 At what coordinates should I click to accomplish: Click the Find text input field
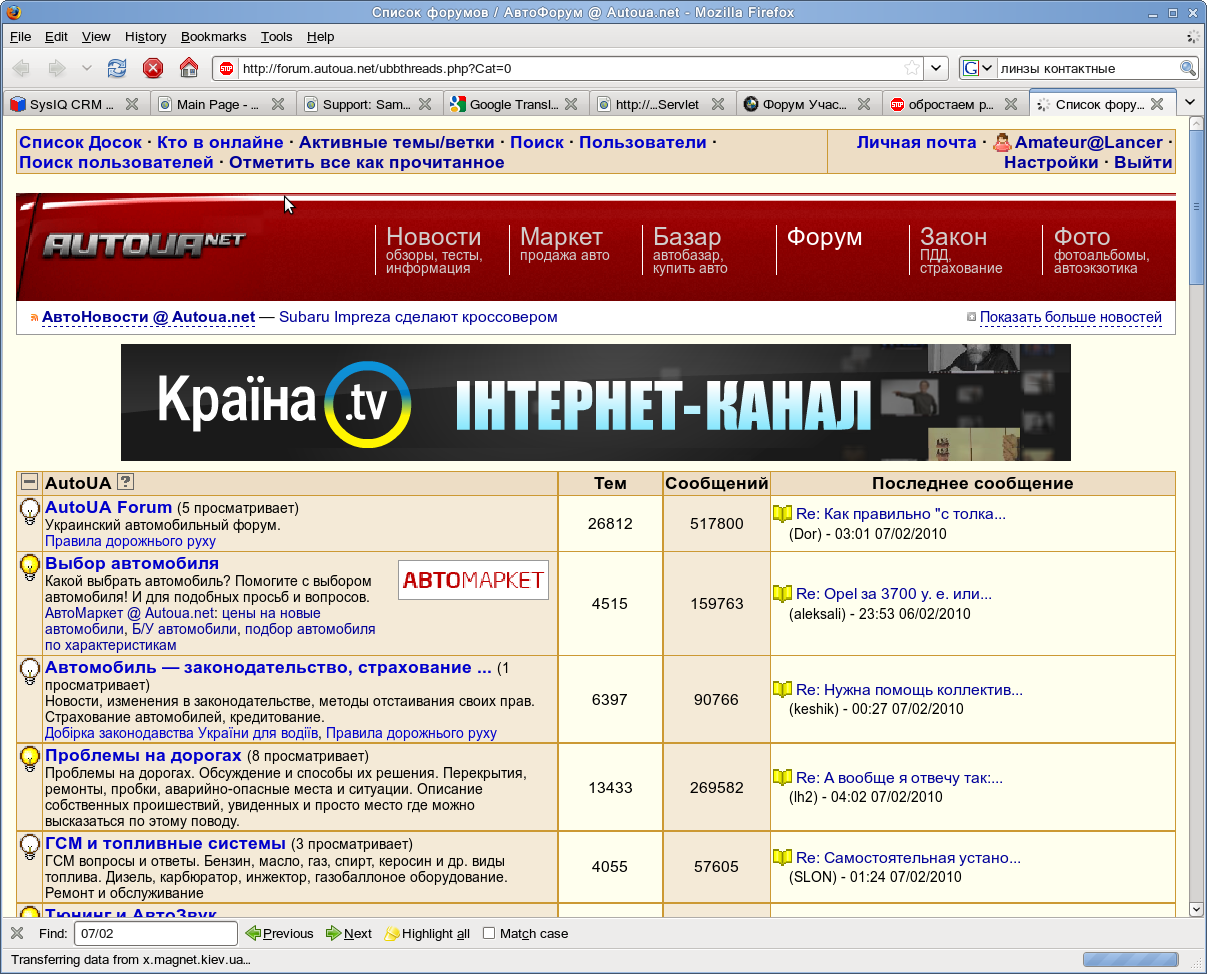point(156,933)
